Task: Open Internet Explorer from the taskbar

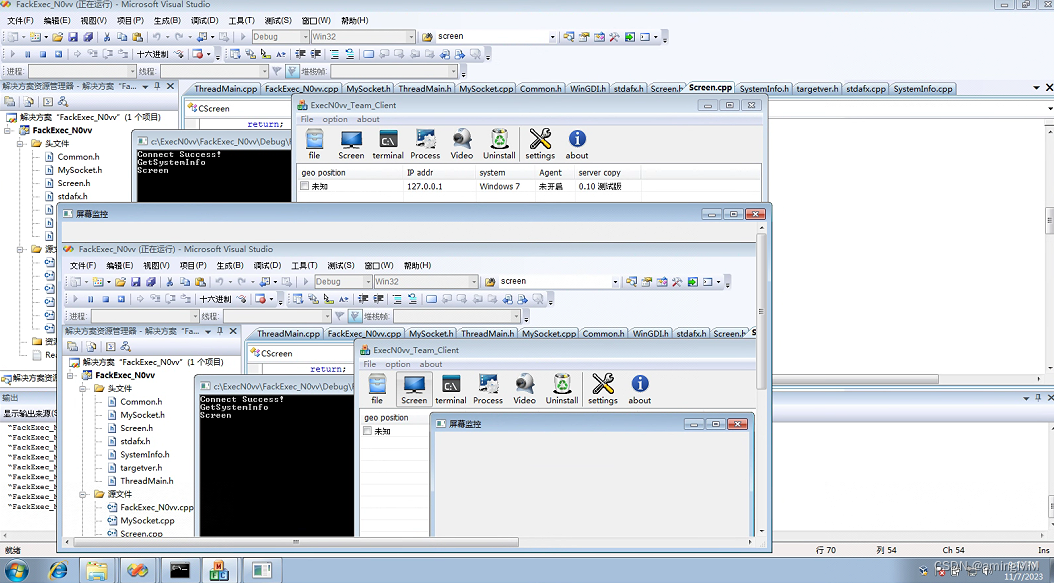Action: pos(58,570)
